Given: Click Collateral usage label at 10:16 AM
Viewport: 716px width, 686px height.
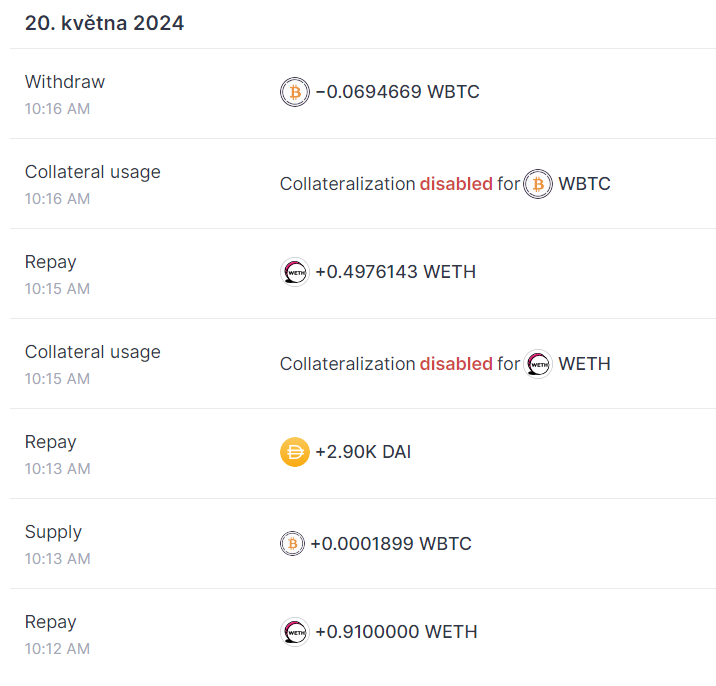Looking at the screenshot, I should point(92,172).
